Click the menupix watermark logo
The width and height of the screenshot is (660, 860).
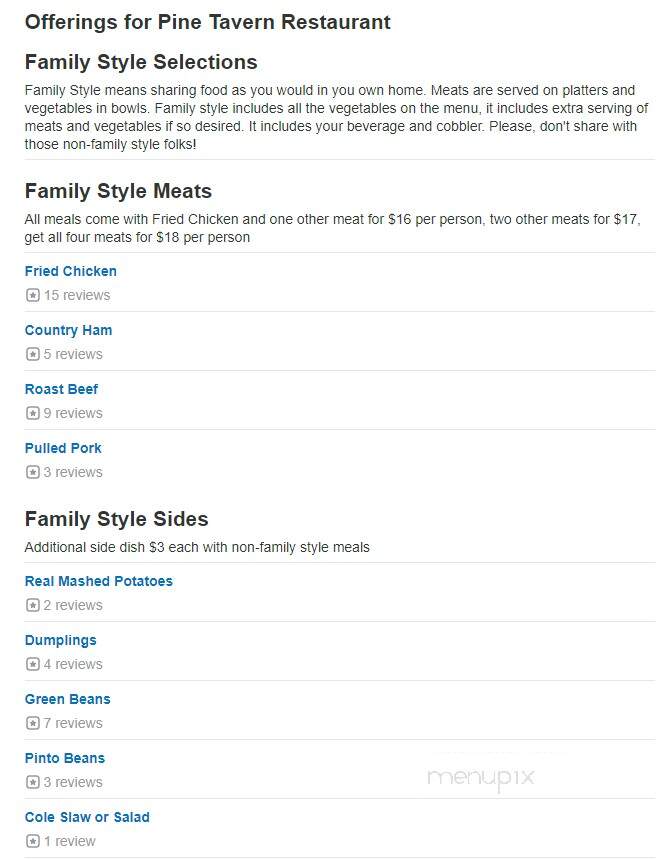481,778
